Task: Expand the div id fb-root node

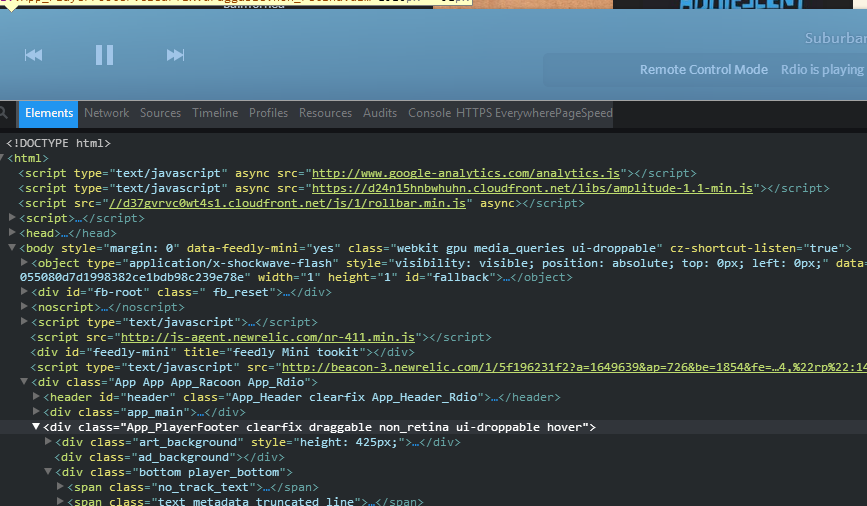Action: click(25, 293)
